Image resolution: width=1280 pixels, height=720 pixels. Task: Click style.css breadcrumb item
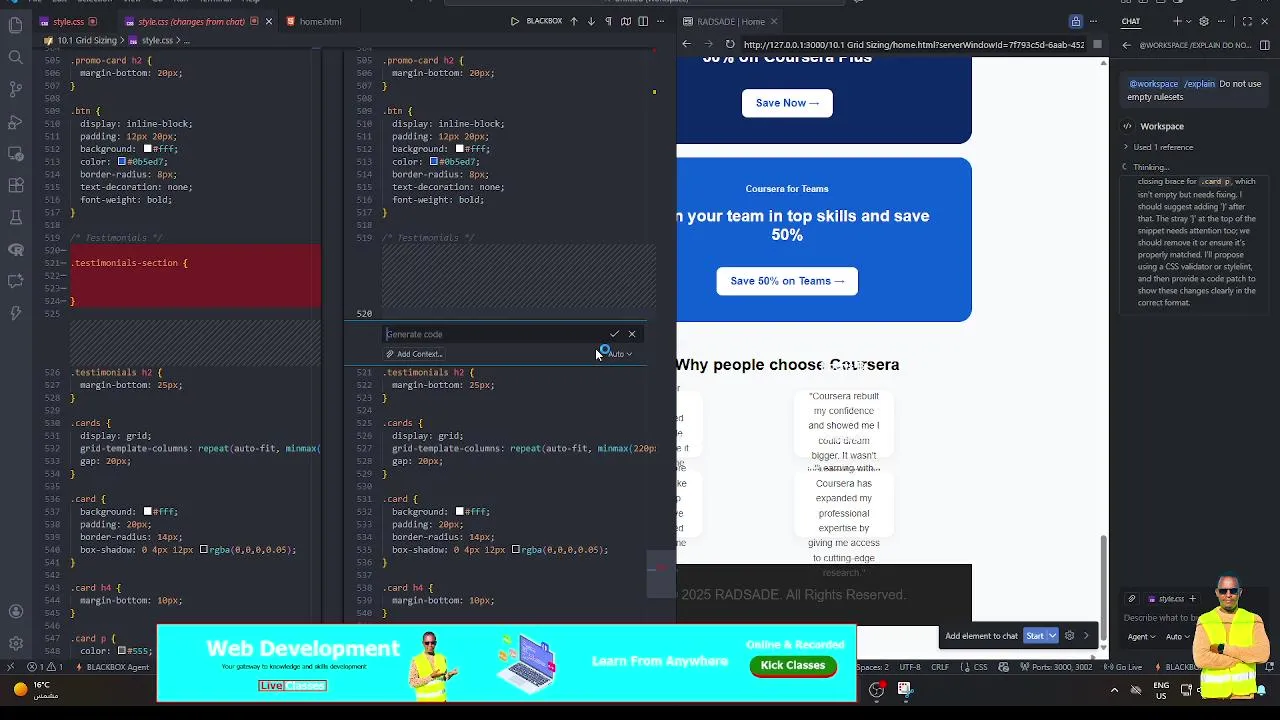(157, 40)
